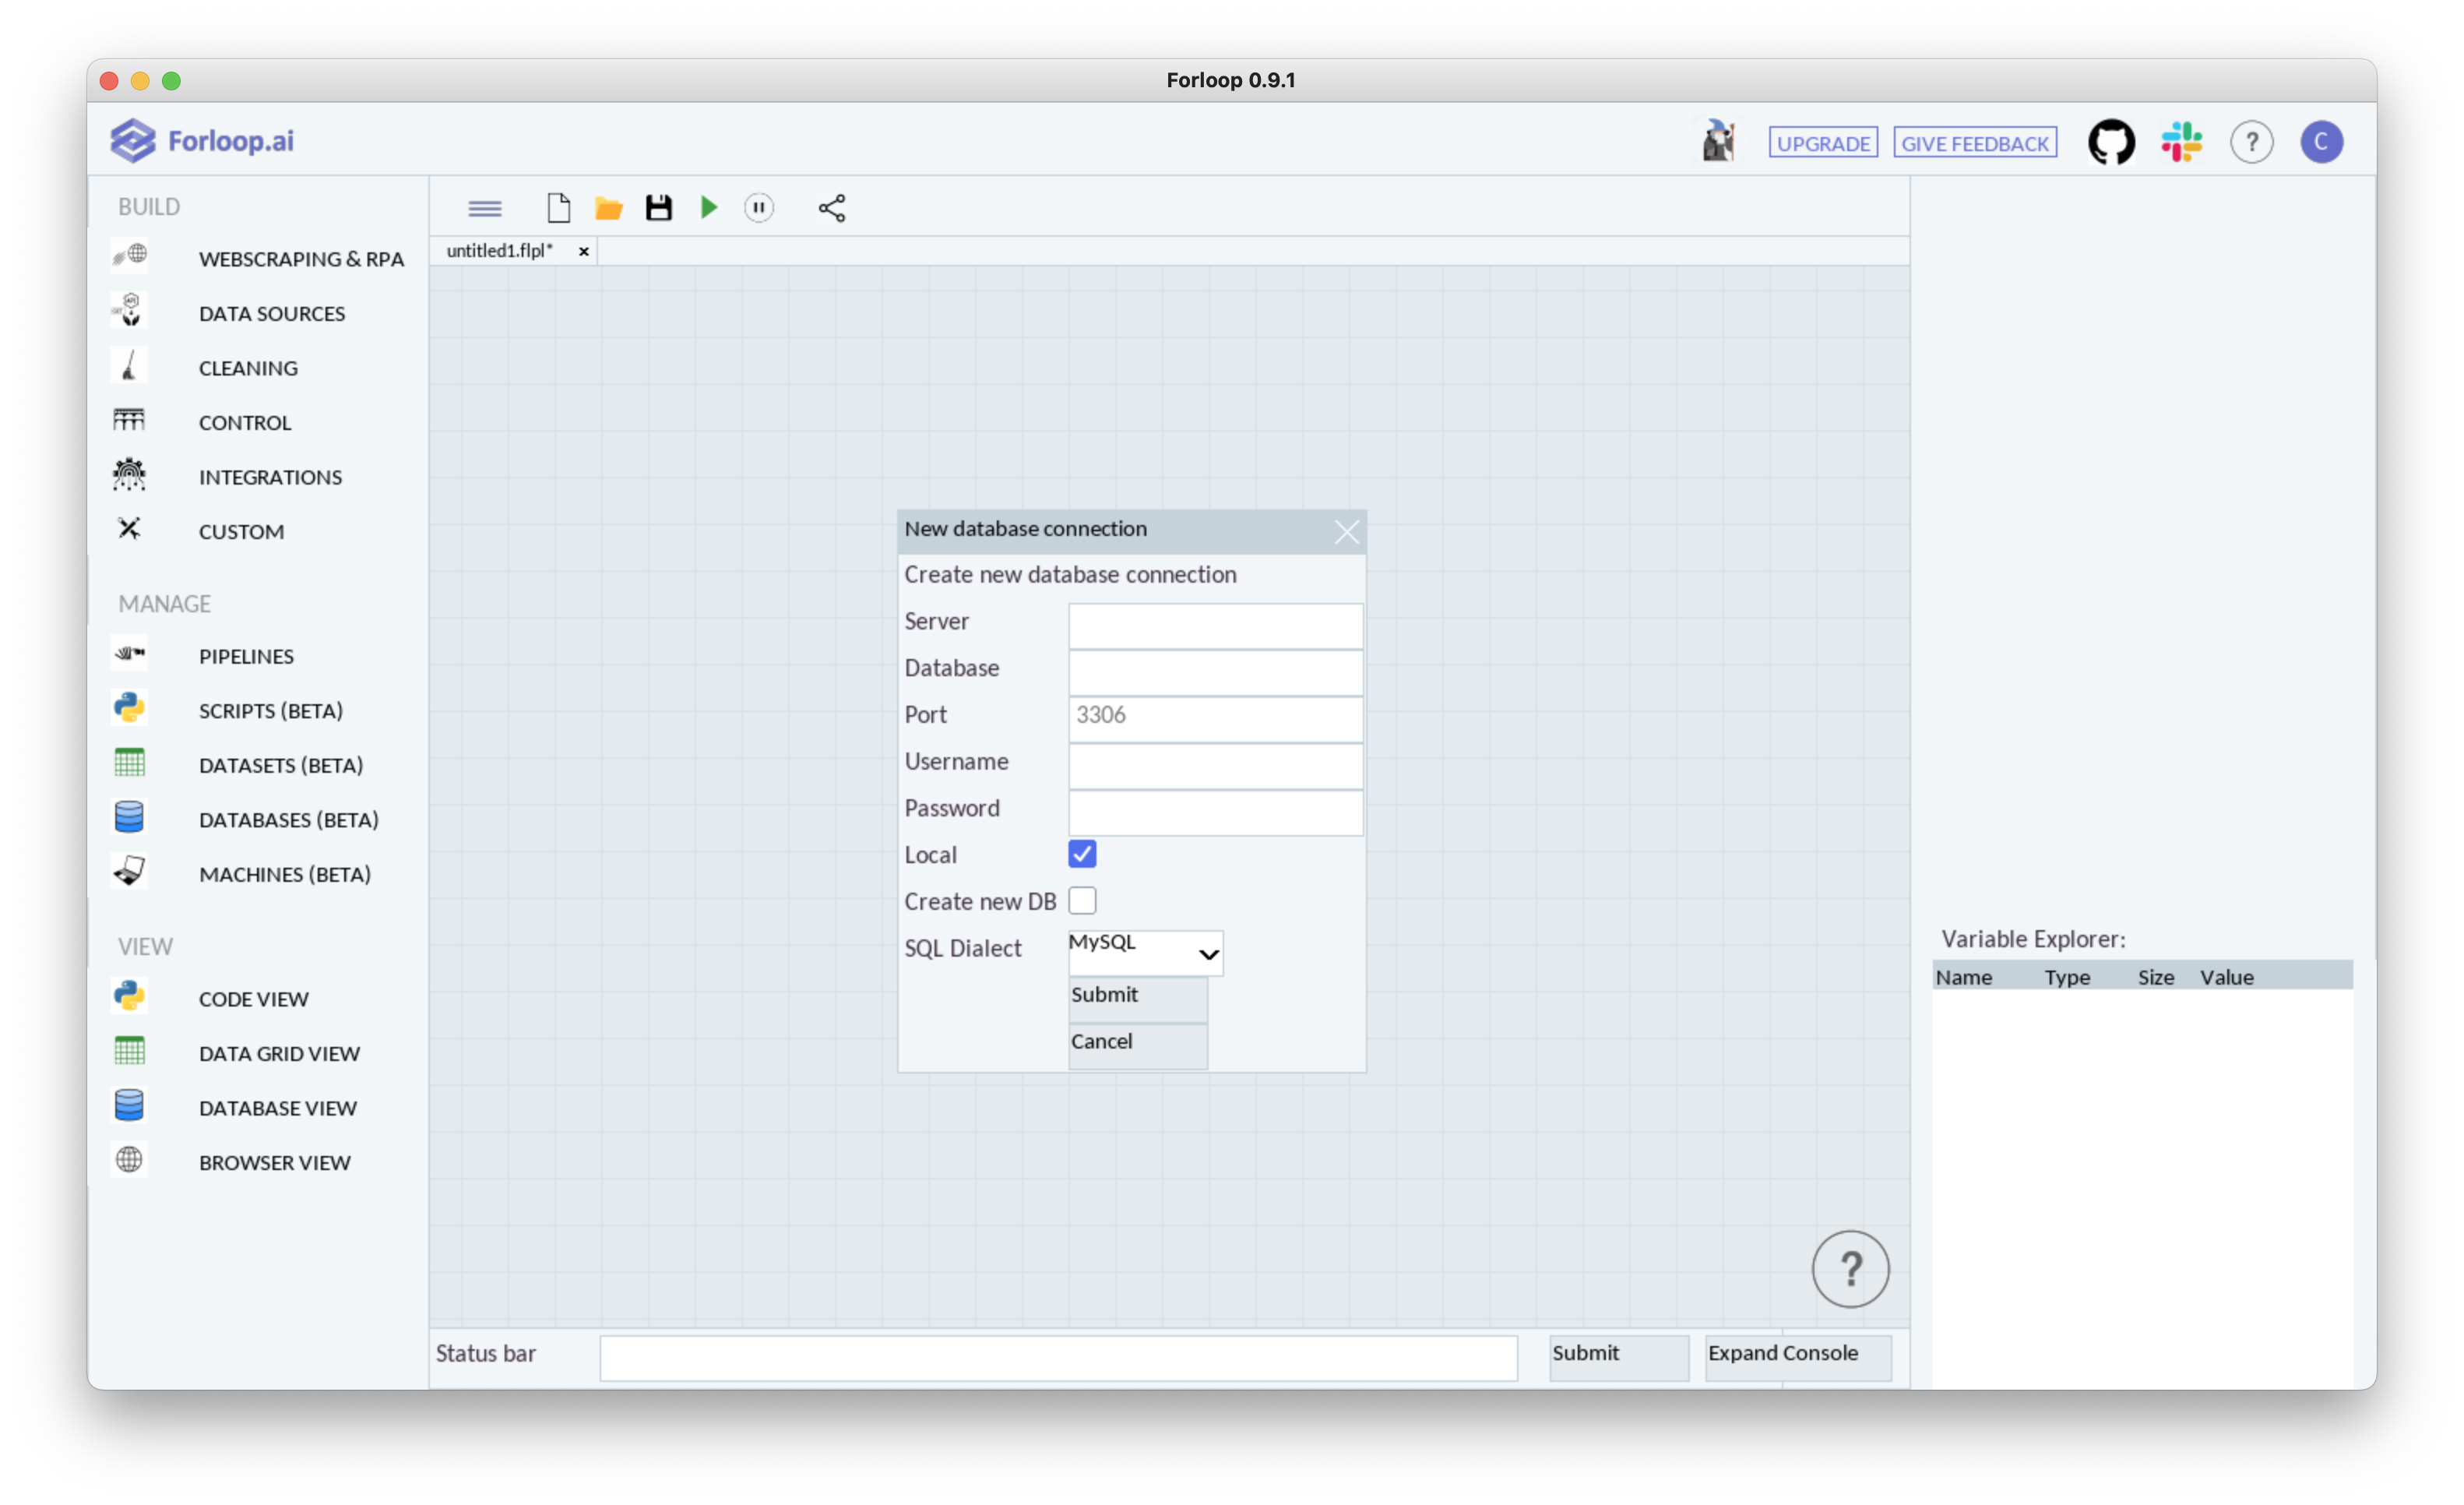Open the Control category icon
Screen dimensions: 2464x1505
(129, 420)
